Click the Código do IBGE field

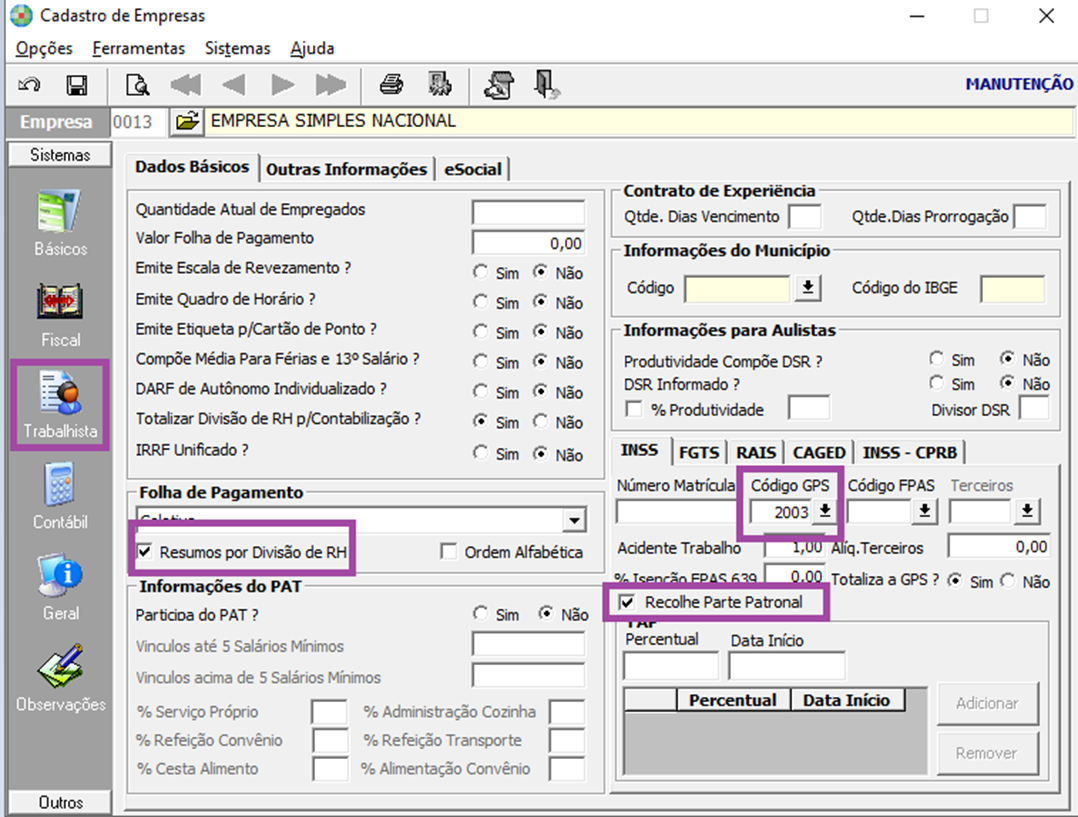coord(1013,289)
